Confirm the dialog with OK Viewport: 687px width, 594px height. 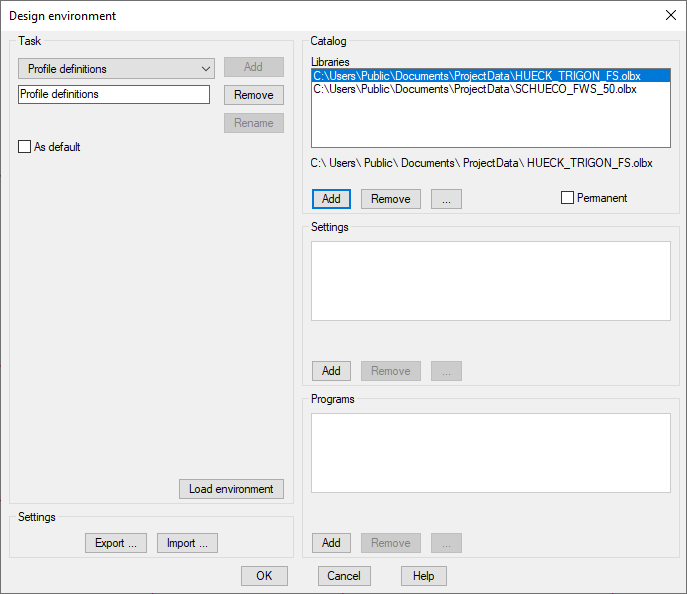coord(264,576)
